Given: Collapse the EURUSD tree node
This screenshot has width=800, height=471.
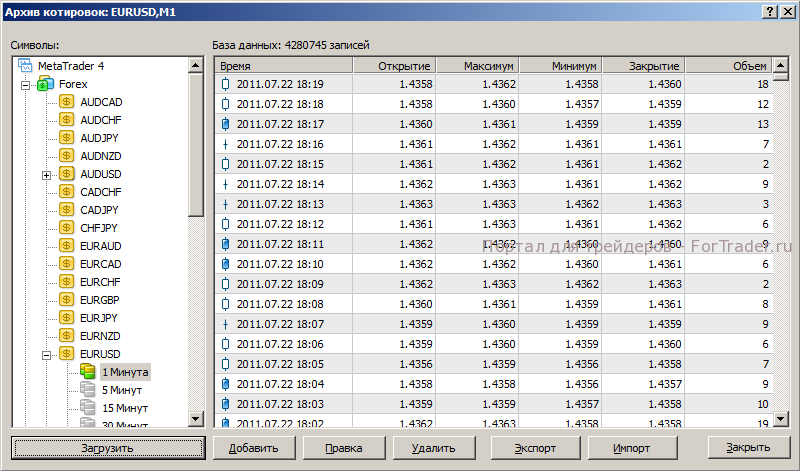Looking at the screenshot, I should pyautogui.click(x=46, y=355).
